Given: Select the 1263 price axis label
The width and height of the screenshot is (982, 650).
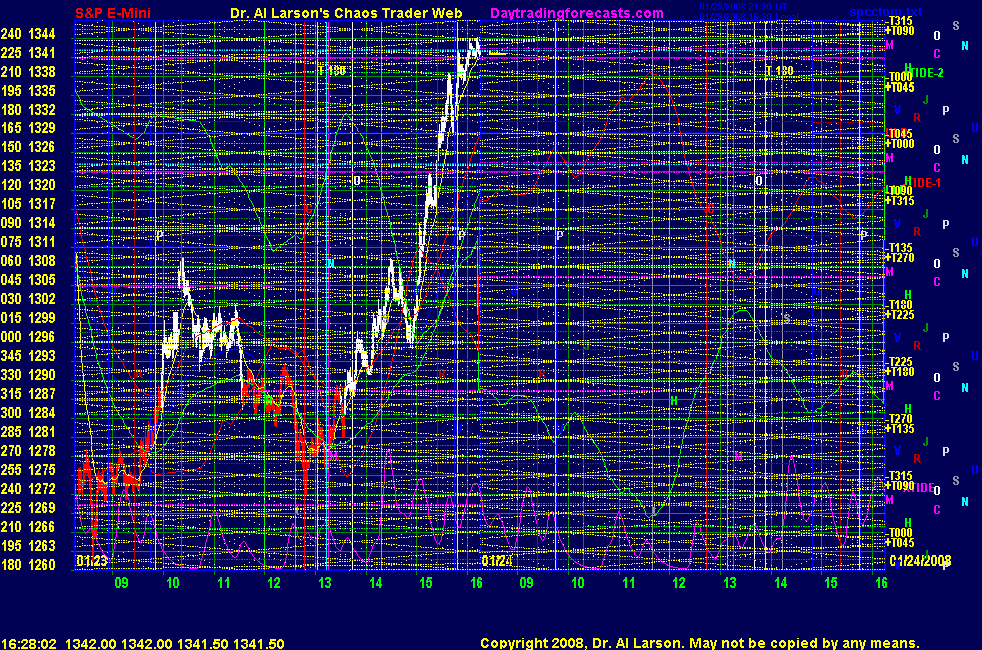Looking at the screenshot, I should point(41,546).
